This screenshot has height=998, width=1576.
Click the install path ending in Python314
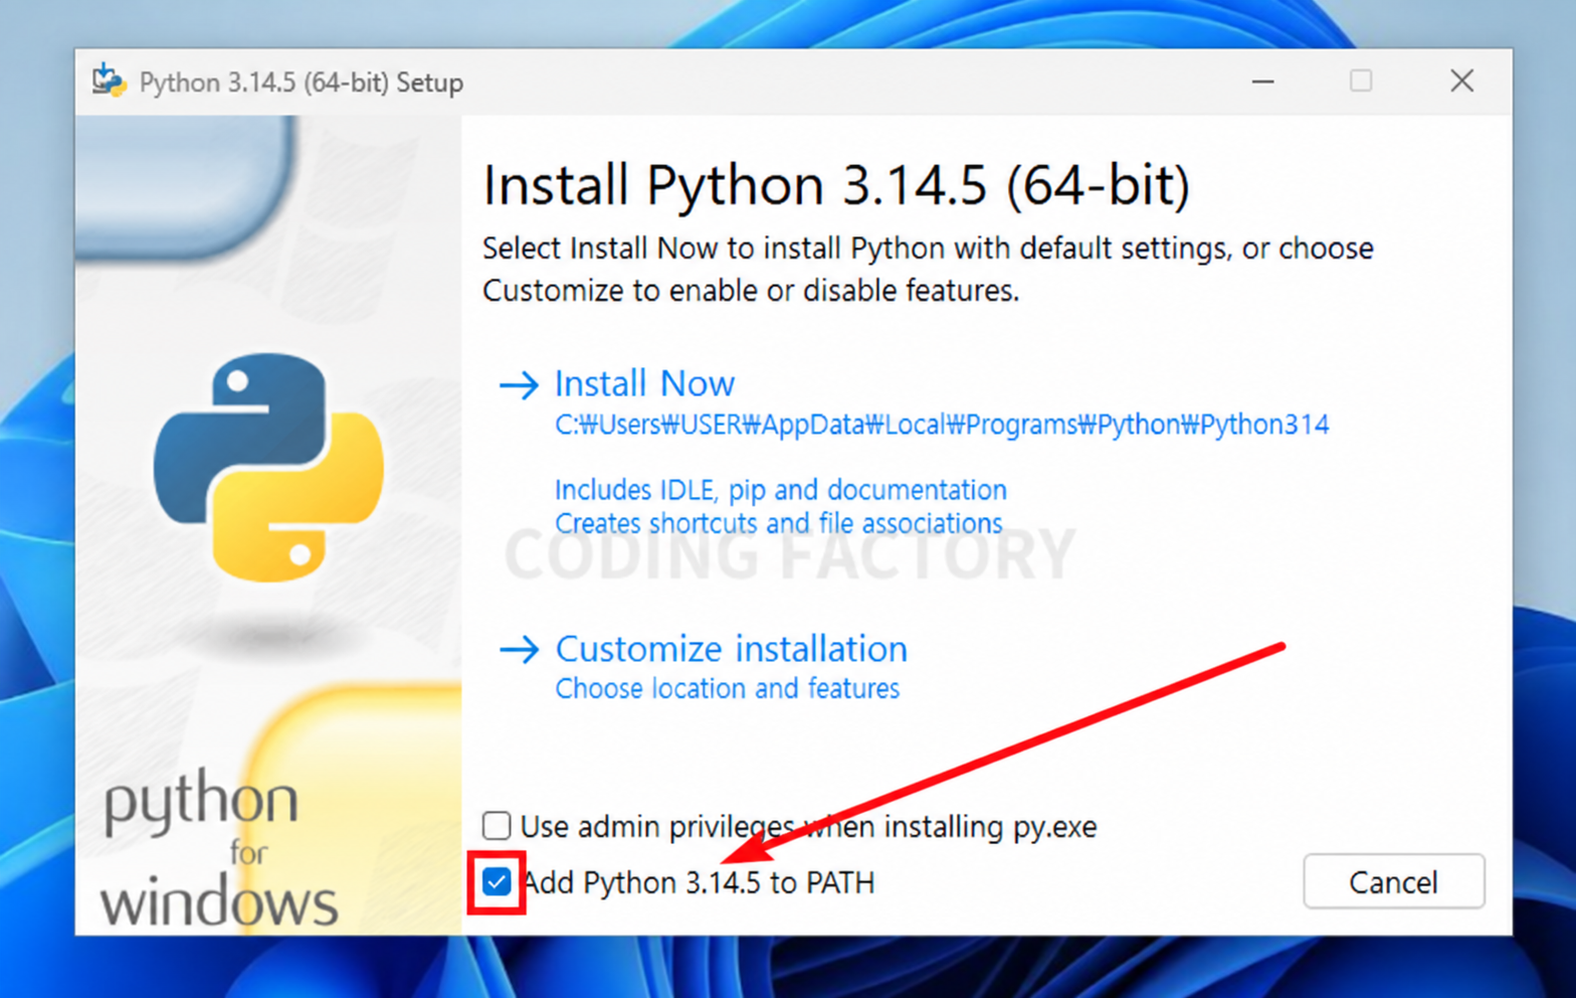[942, 425]
